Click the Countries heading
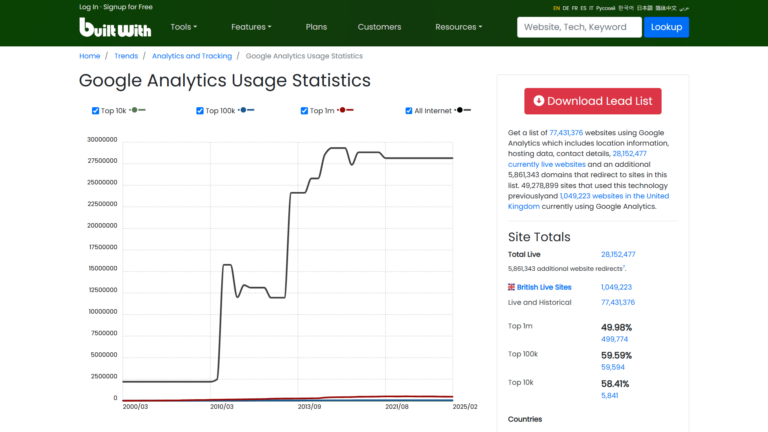The image size is (768, 432). pos(525,419)
